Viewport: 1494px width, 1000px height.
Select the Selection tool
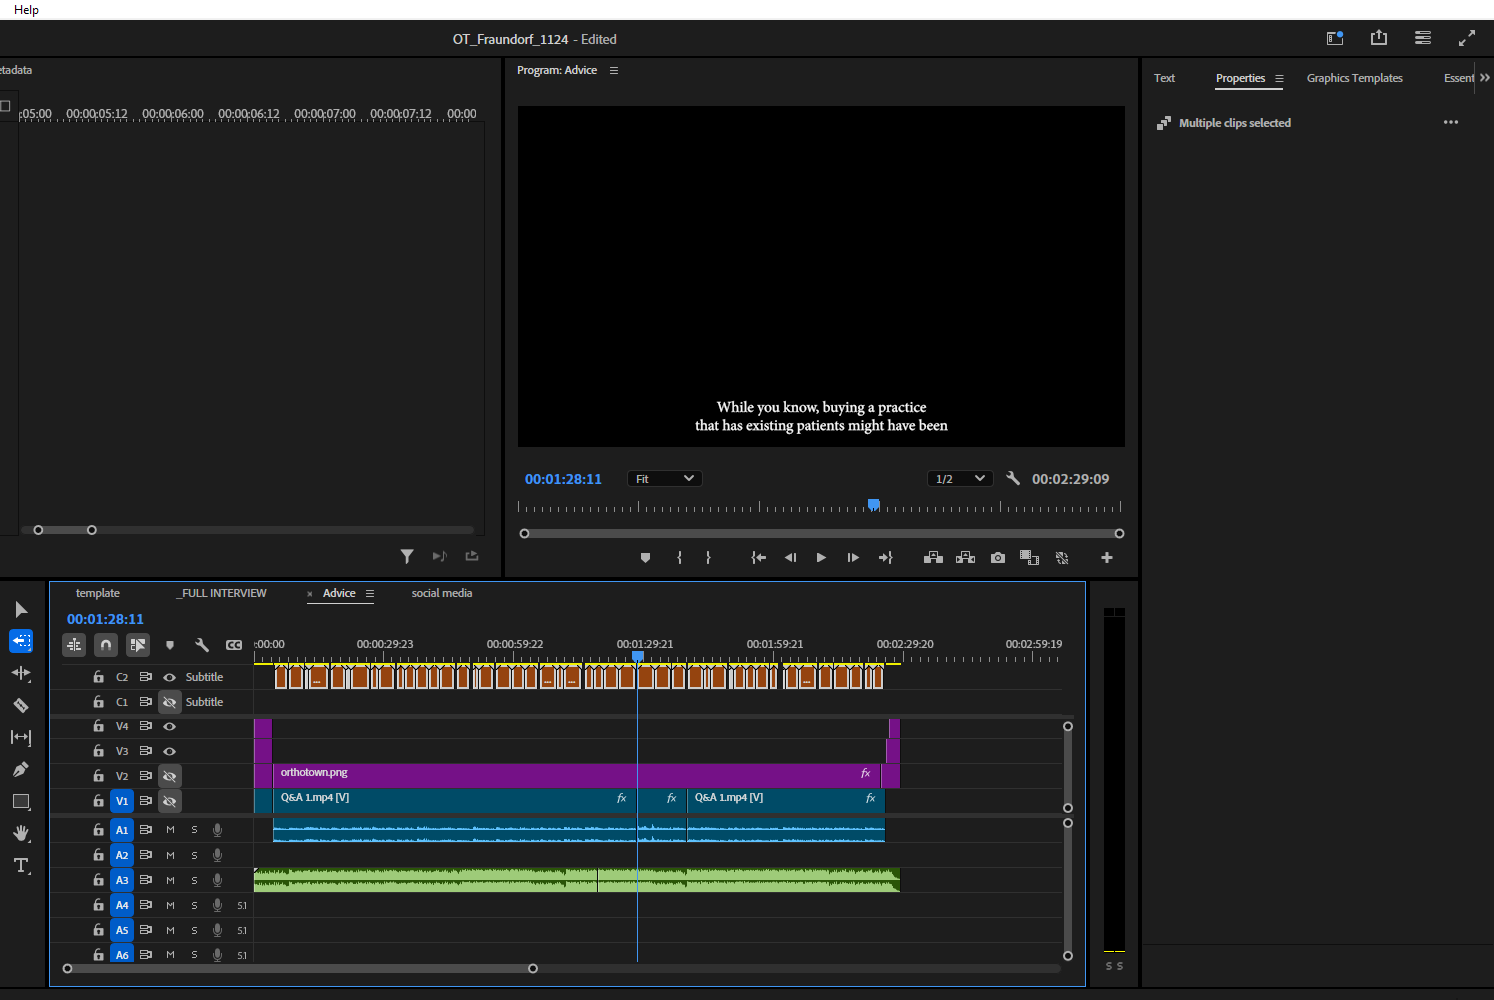21,609
